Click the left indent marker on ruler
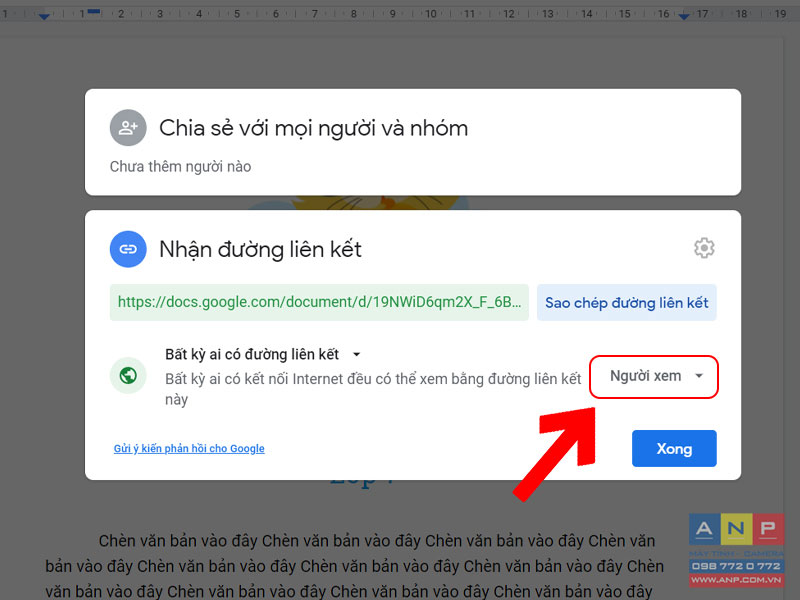The width and height of the screenshot is (800, 600). point(44,17)
